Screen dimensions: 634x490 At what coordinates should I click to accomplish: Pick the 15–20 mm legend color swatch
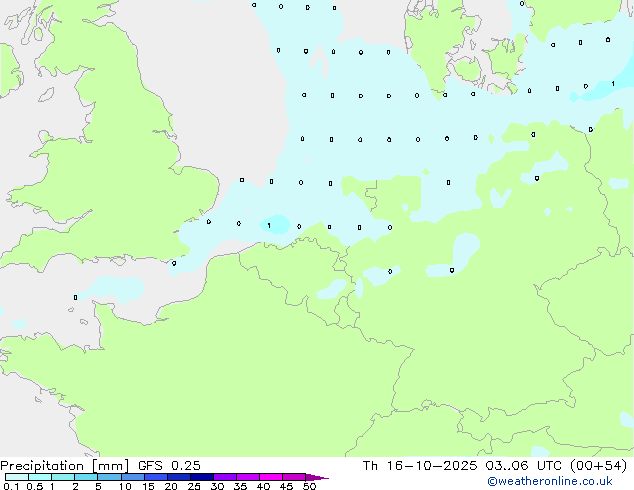(x=156, y=477)
